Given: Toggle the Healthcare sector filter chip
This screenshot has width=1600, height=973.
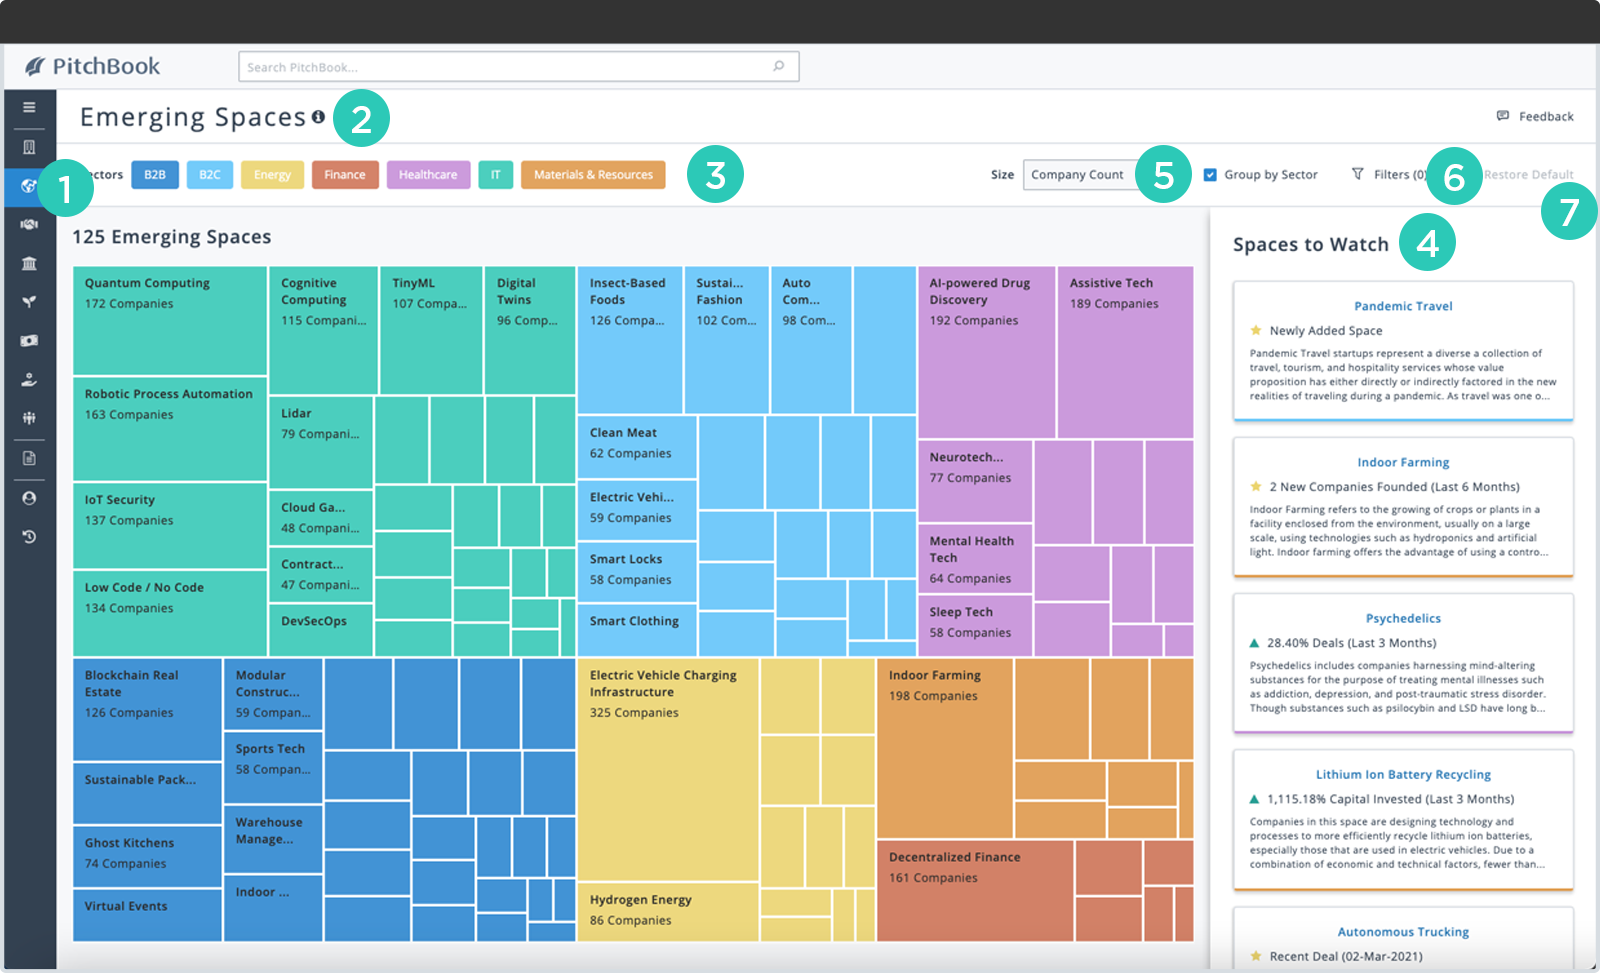Looking at the screenshot, I should (428, 175).
